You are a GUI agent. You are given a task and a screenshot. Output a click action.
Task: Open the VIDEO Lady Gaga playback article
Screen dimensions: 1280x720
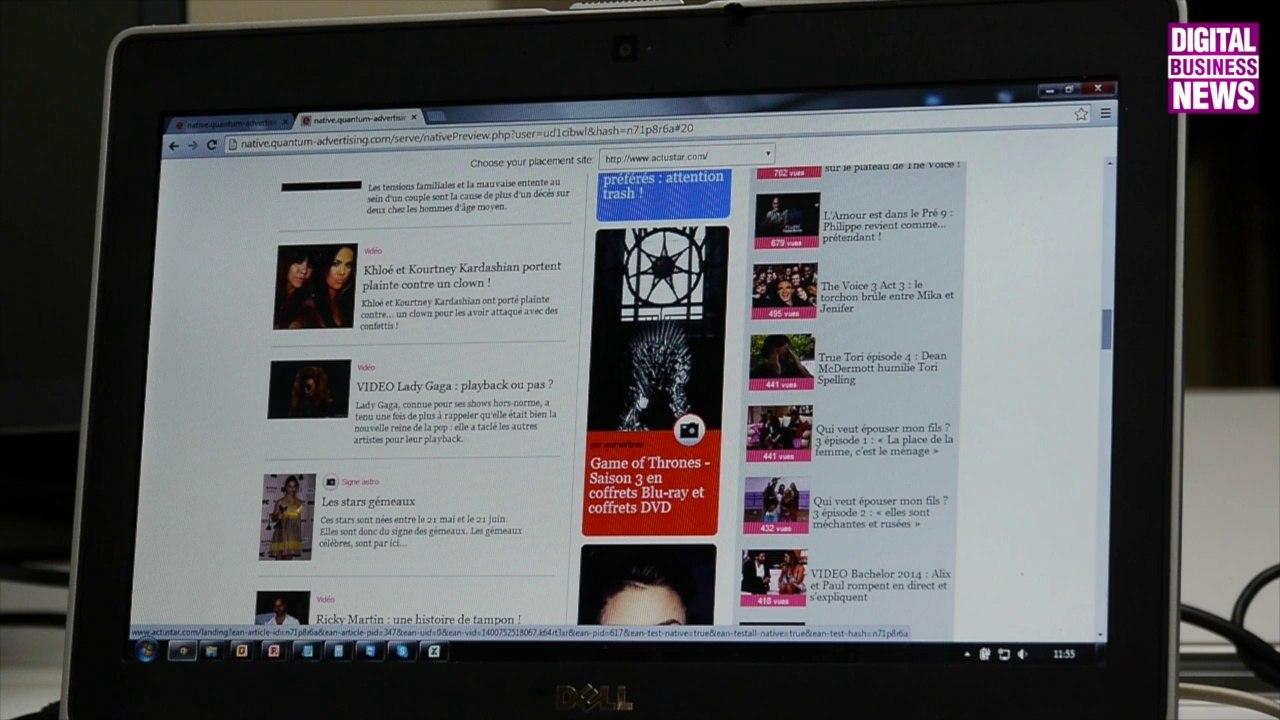point(455,385)
